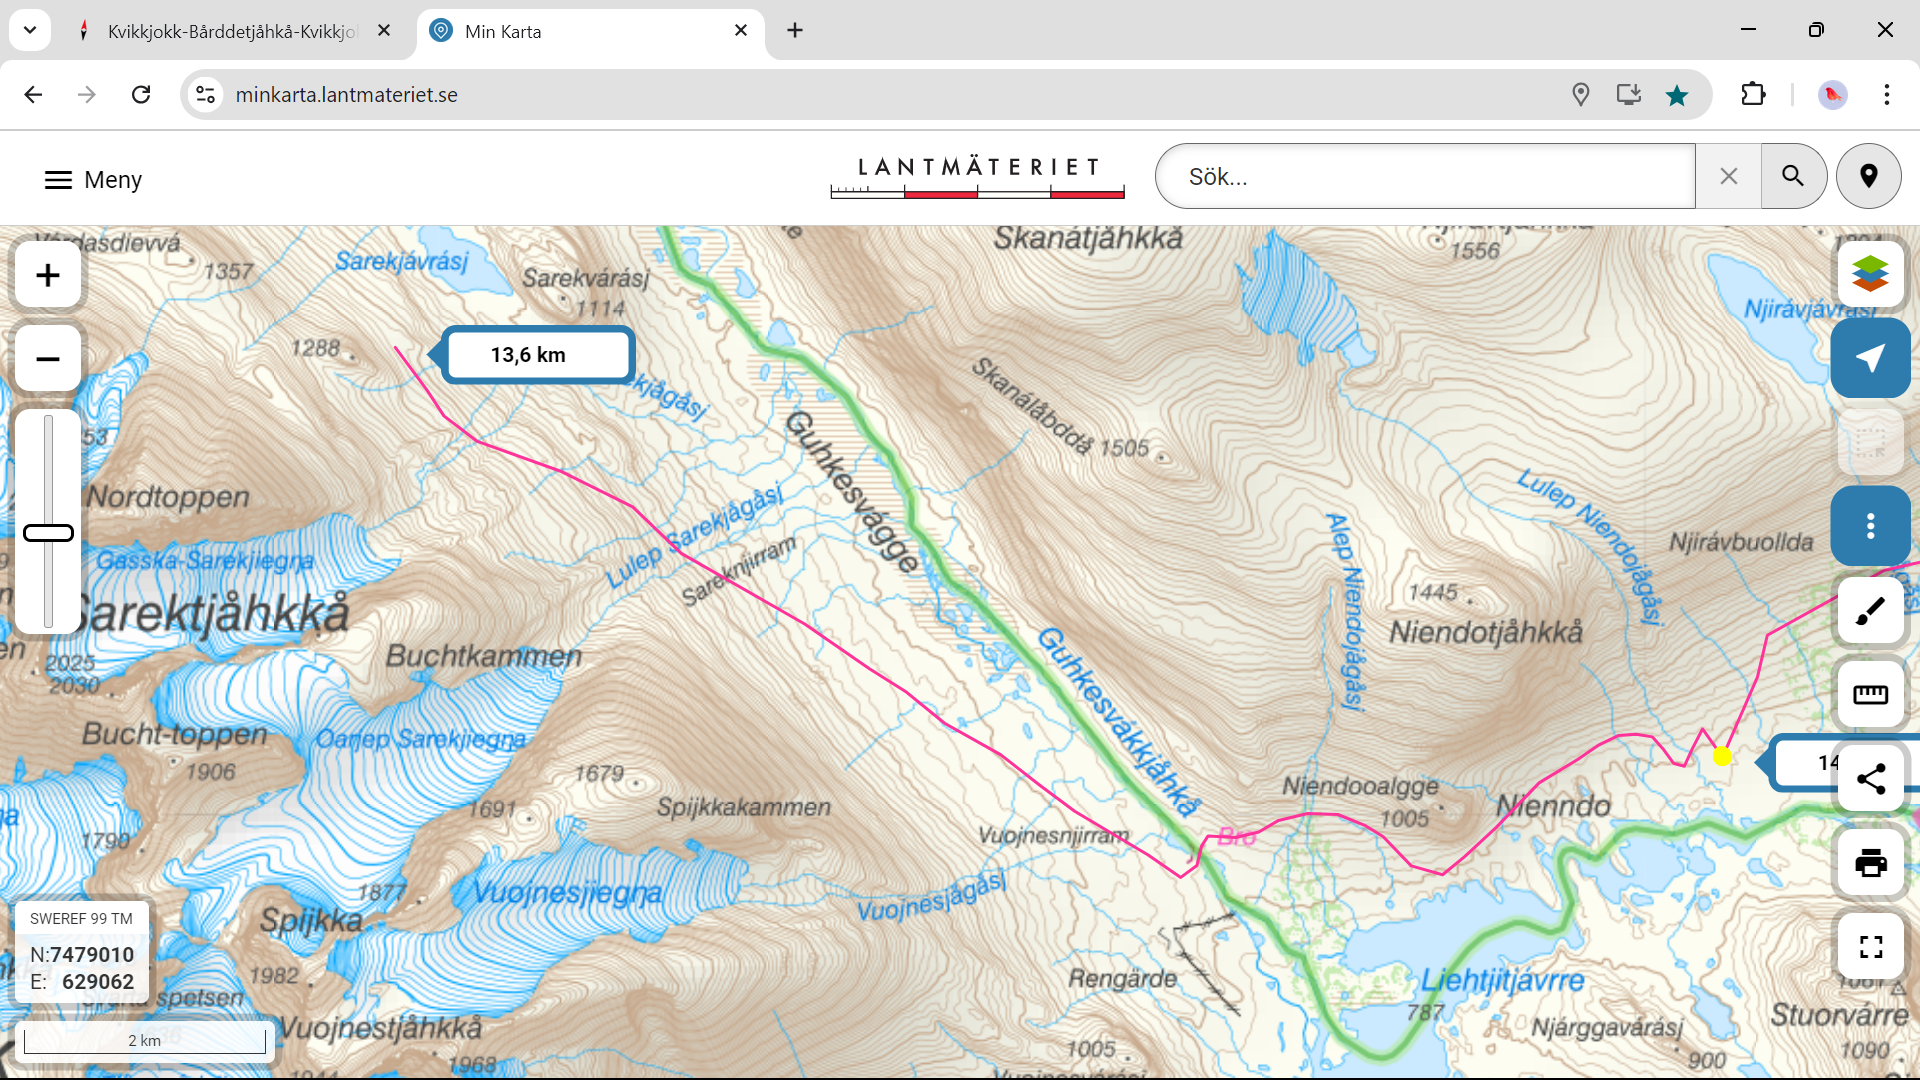Open the map layers panel
The height and width of the screenshot is (1080, 1920).
(1869, 274)
